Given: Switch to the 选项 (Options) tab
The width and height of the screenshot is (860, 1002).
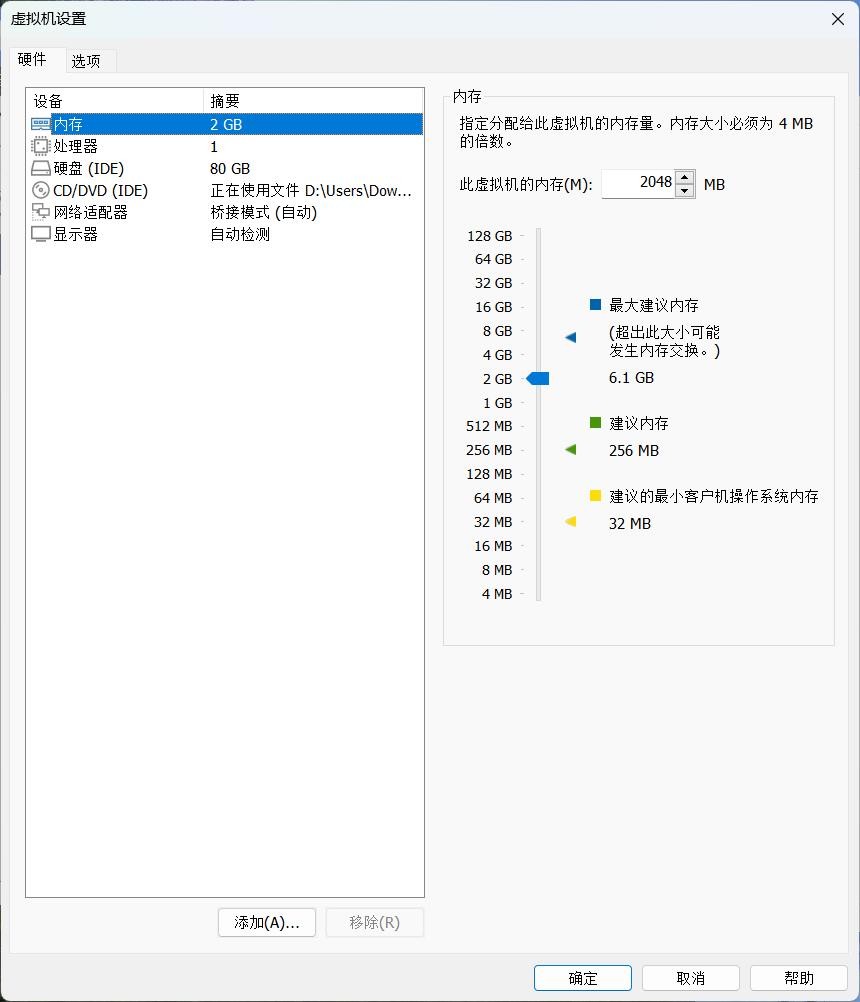Looking at the screenshot, I should click(86, 61).
